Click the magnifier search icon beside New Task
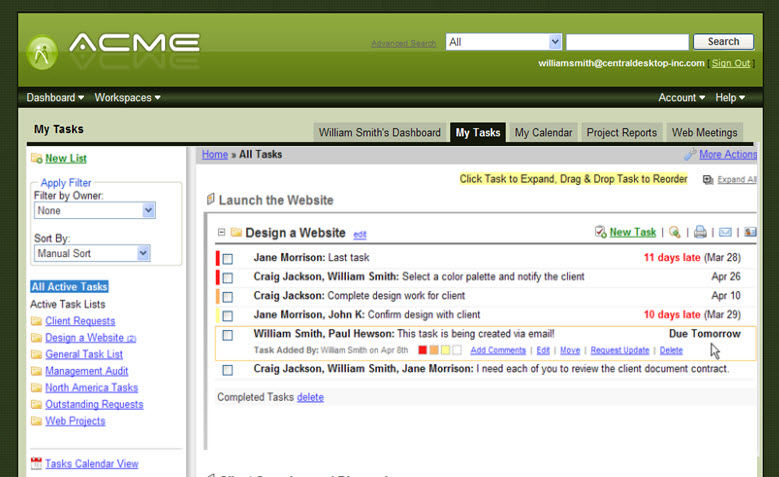The height and width of the screenshot is (477, 779). click(675, 232)
